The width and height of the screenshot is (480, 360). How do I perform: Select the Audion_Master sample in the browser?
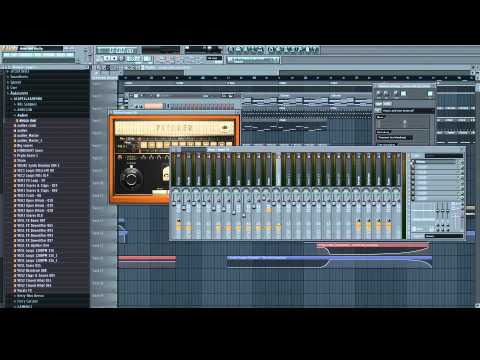[x=28, y=135]
